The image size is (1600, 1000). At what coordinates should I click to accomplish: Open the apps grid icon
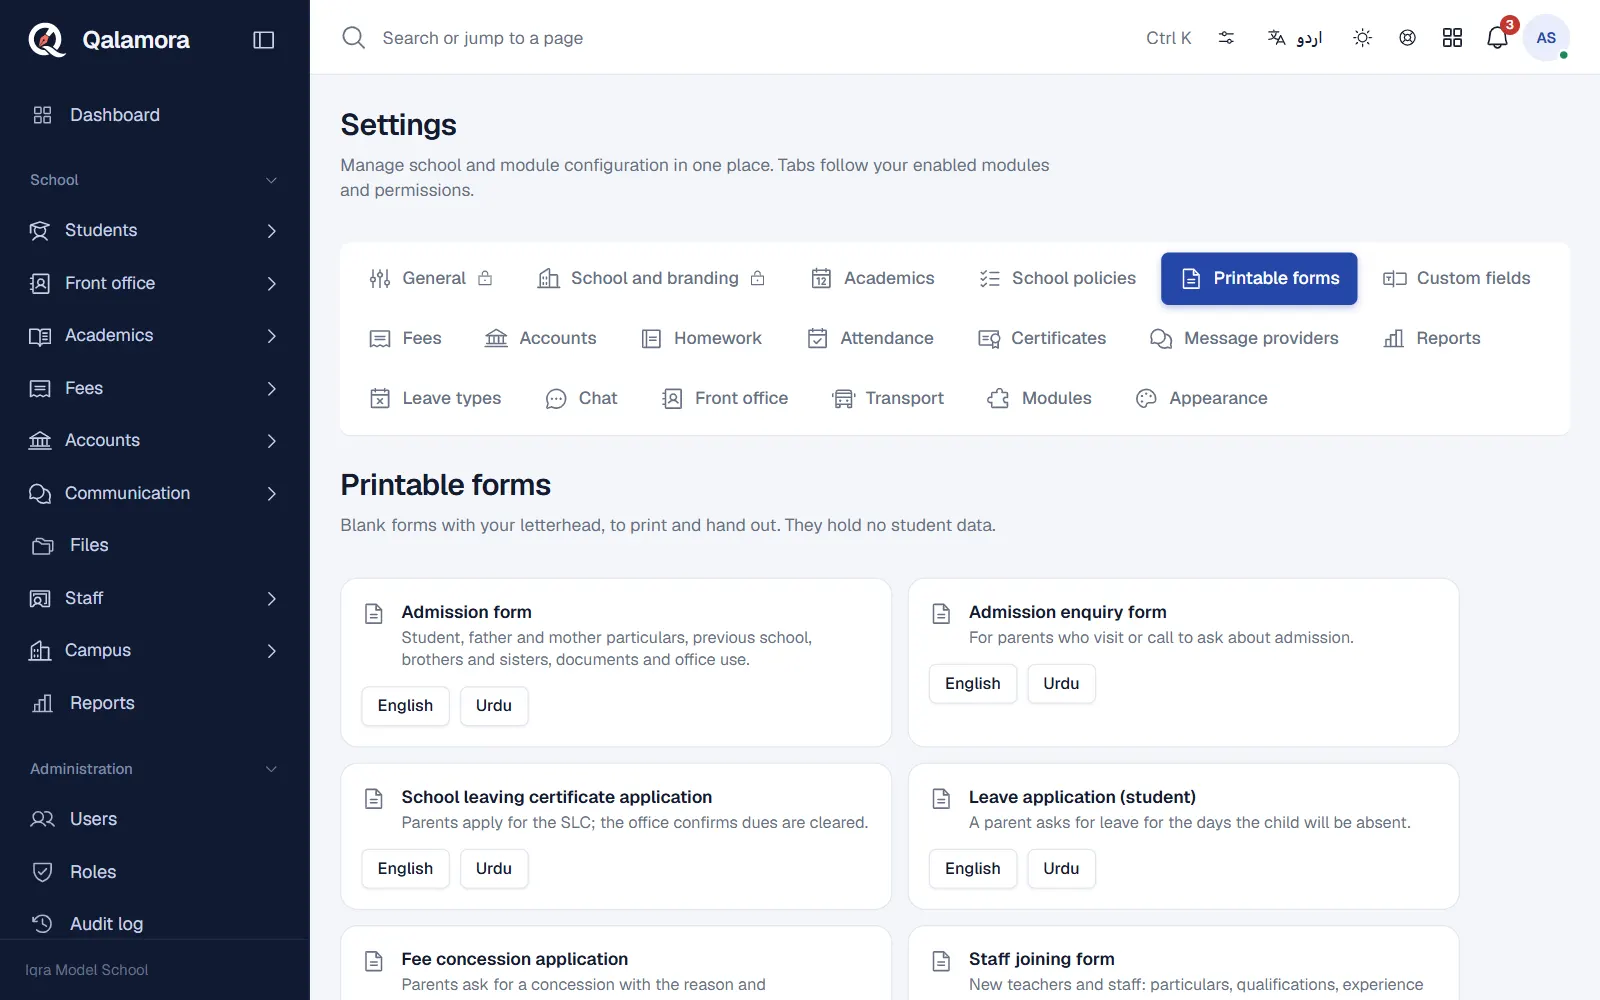pyautogui.click(x=1452, y=38)
